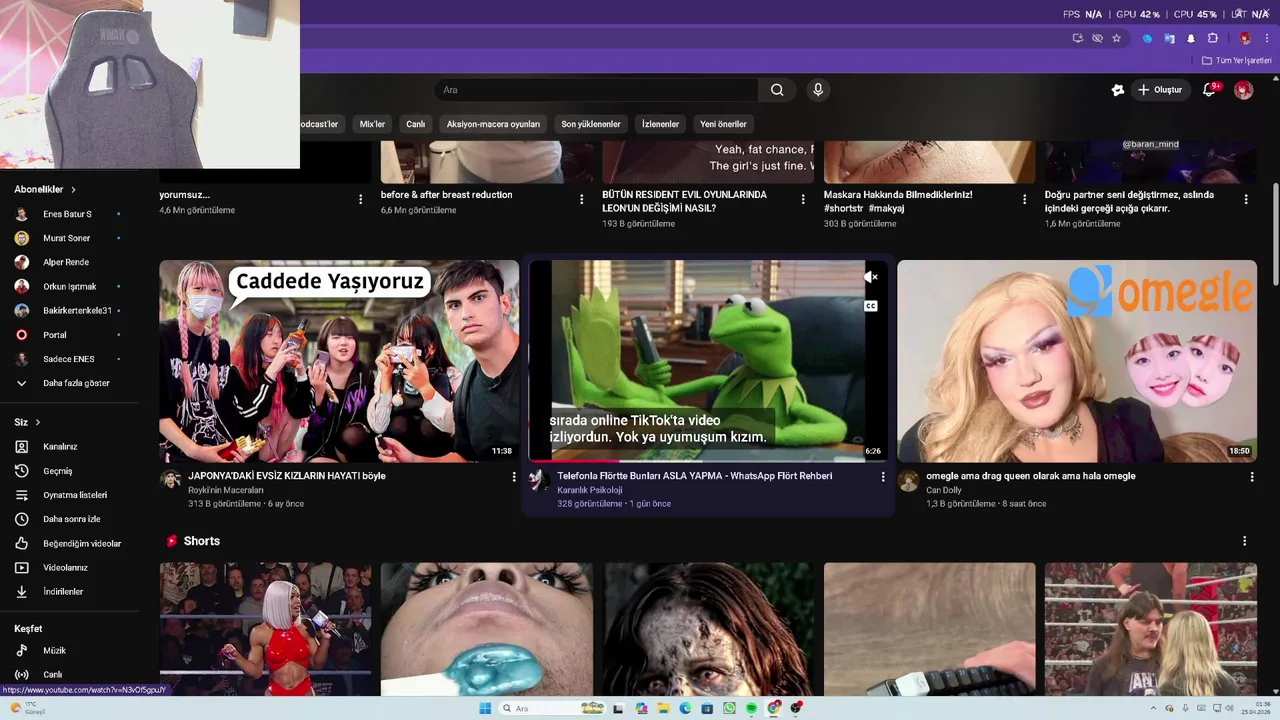Open Tüm Yer İşaretleri bookmarks folder
Screen dimensions: 1280x720
click(x=1237, y=60)
